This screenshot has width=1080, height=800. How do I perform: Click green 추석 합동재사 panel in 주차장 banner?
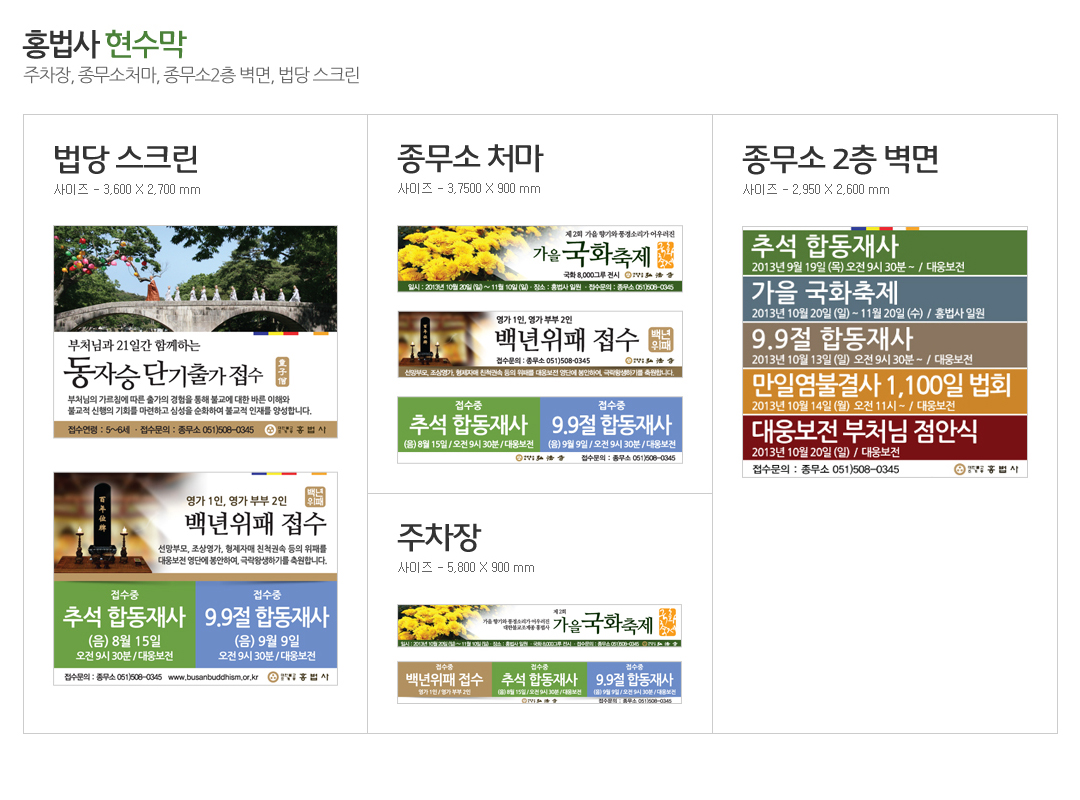pyautogui.click(x=539, y=679)
